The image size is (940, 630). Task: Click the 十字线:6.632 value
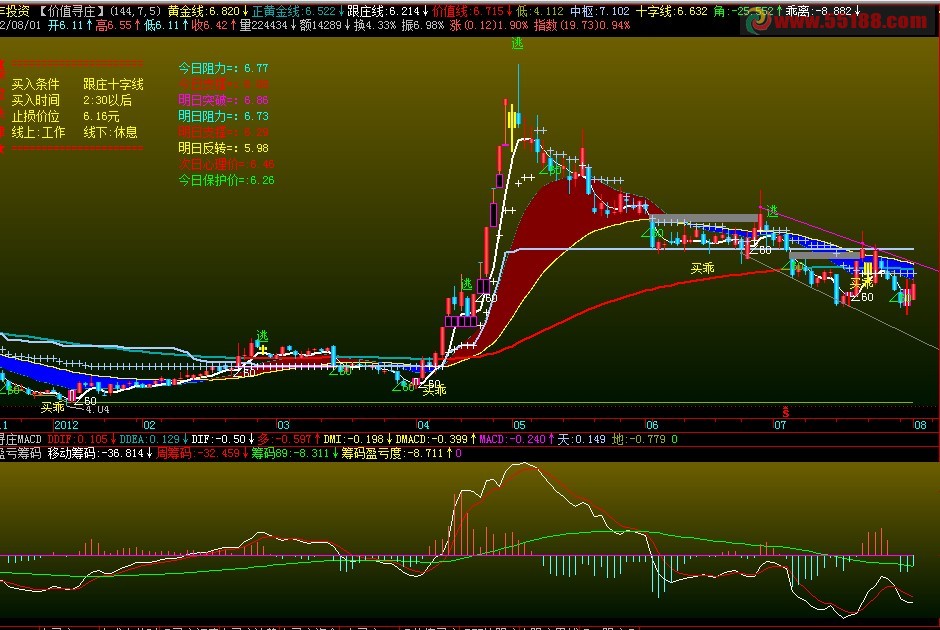[x=671, y=11]
